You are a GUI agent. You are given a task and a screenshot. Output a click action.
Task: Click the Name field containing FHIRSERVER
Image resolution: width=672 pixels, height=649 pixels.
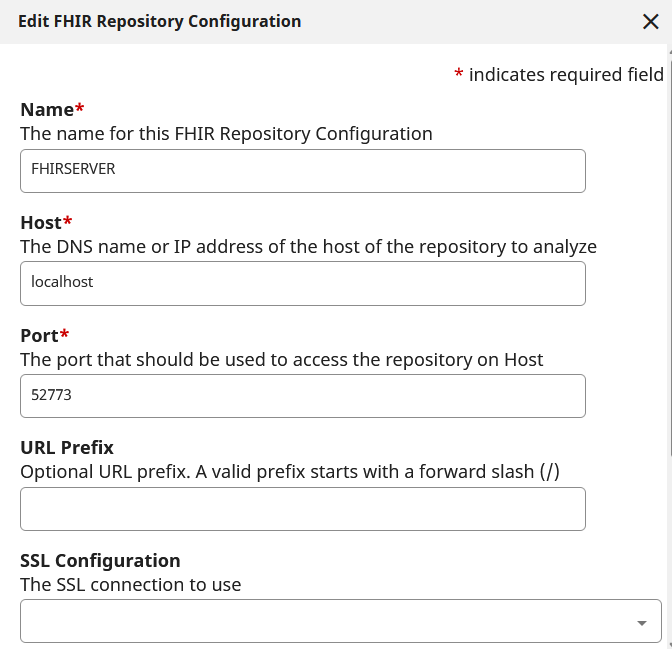tap(302, 170)
